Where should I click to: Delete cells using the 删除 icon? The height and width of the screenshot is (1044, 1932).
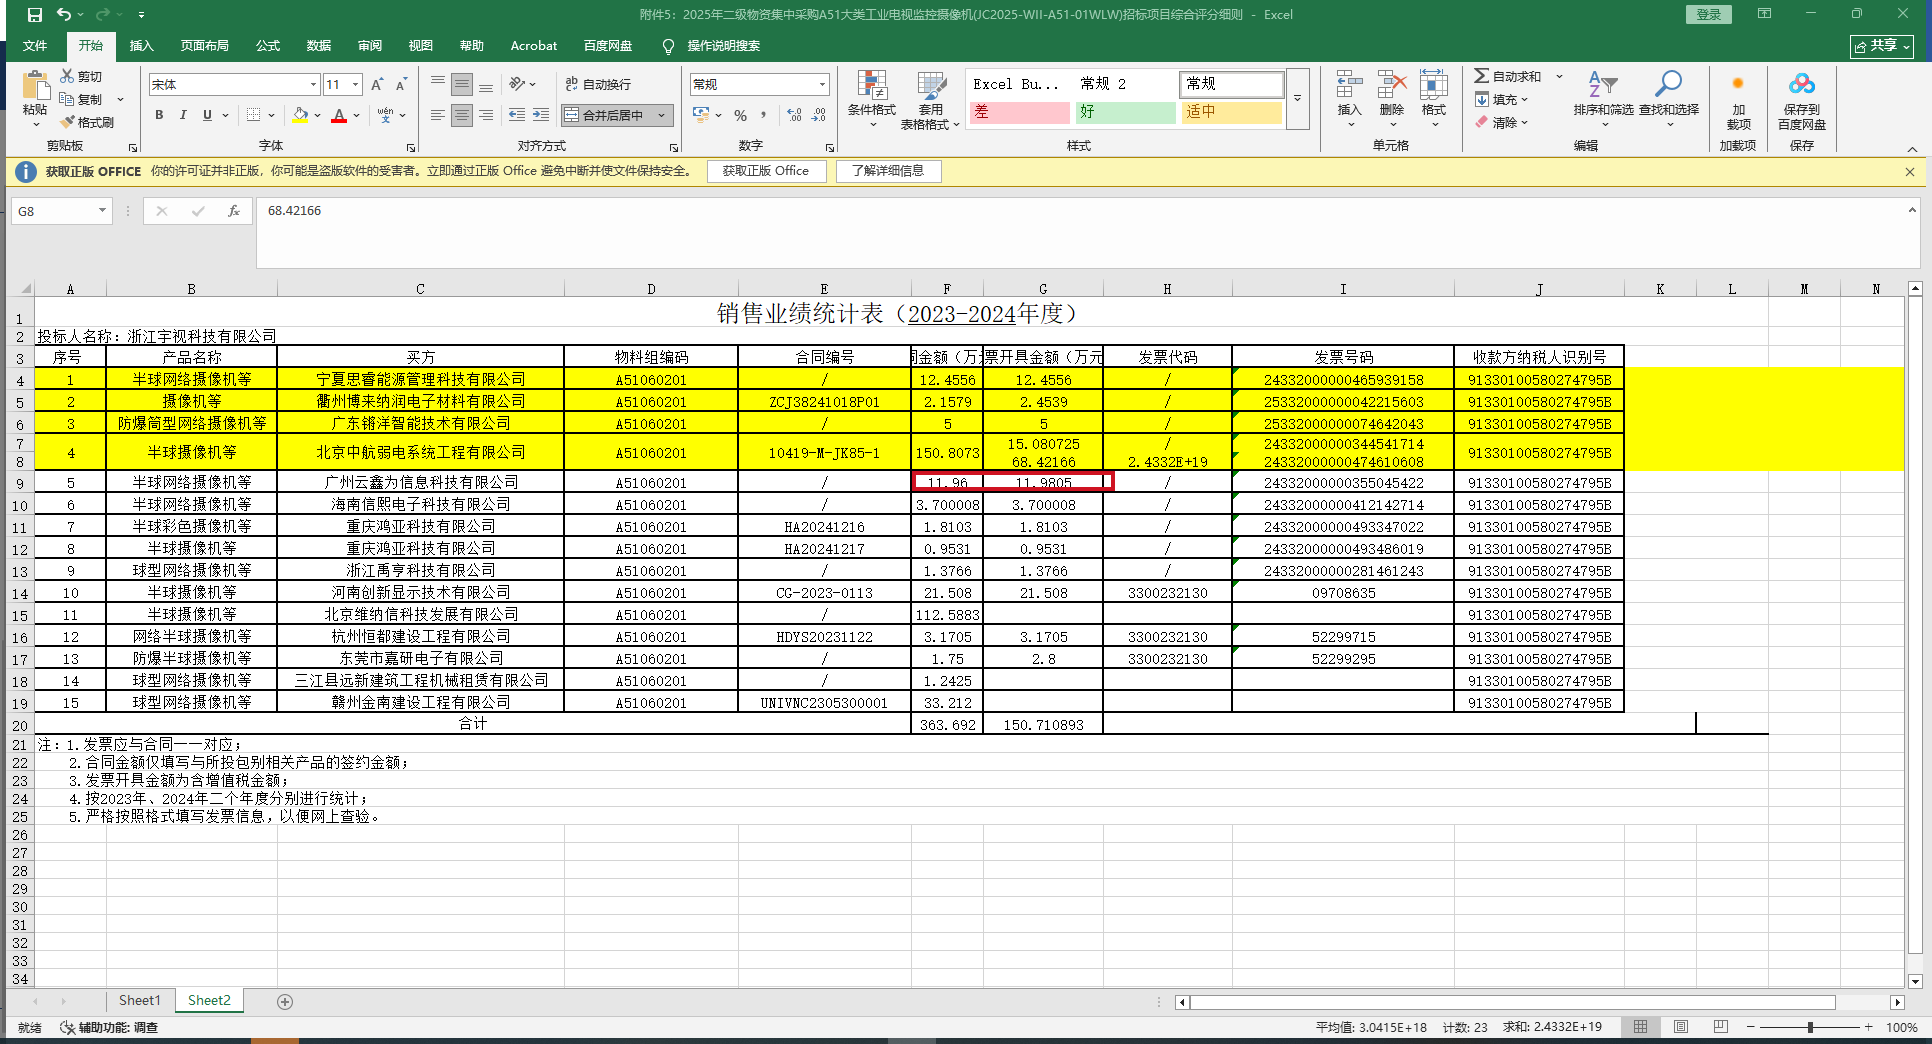1392,97
